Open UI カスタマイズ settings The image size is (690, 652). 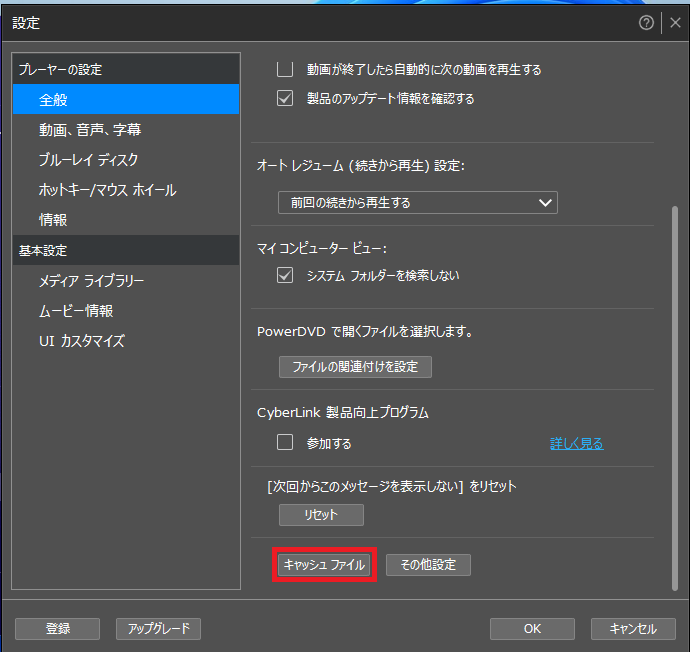126,341
